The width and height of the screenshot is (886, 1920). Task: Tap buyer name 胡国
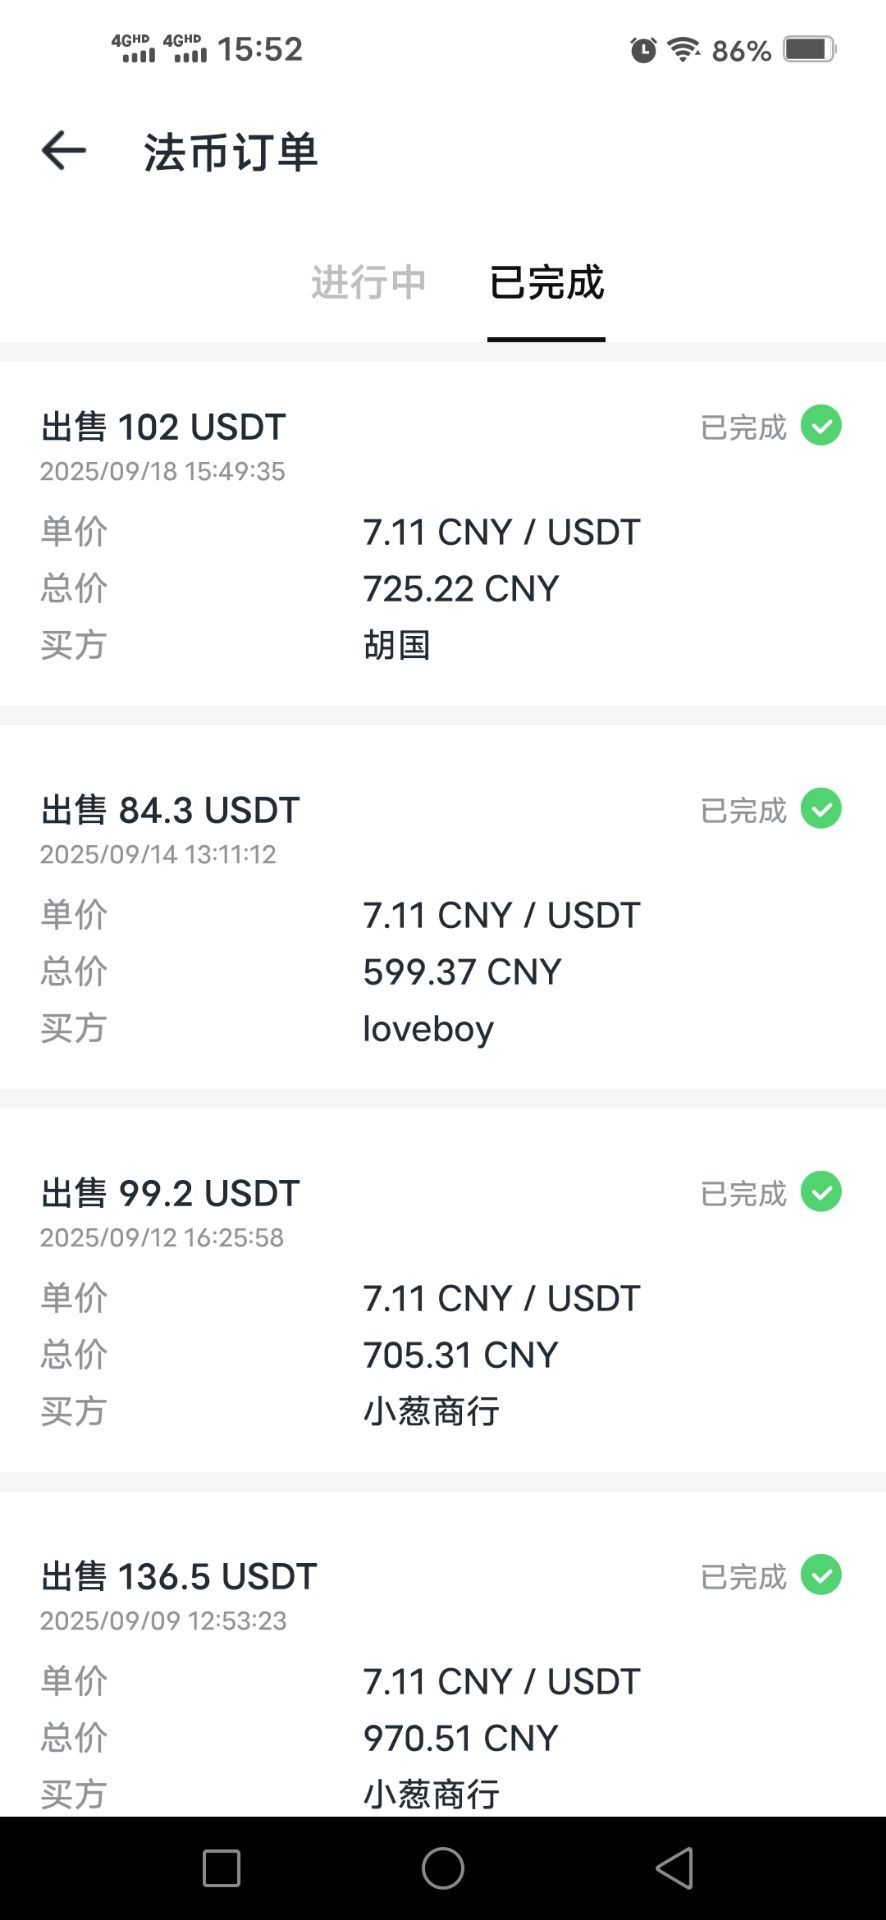[397, 645]
